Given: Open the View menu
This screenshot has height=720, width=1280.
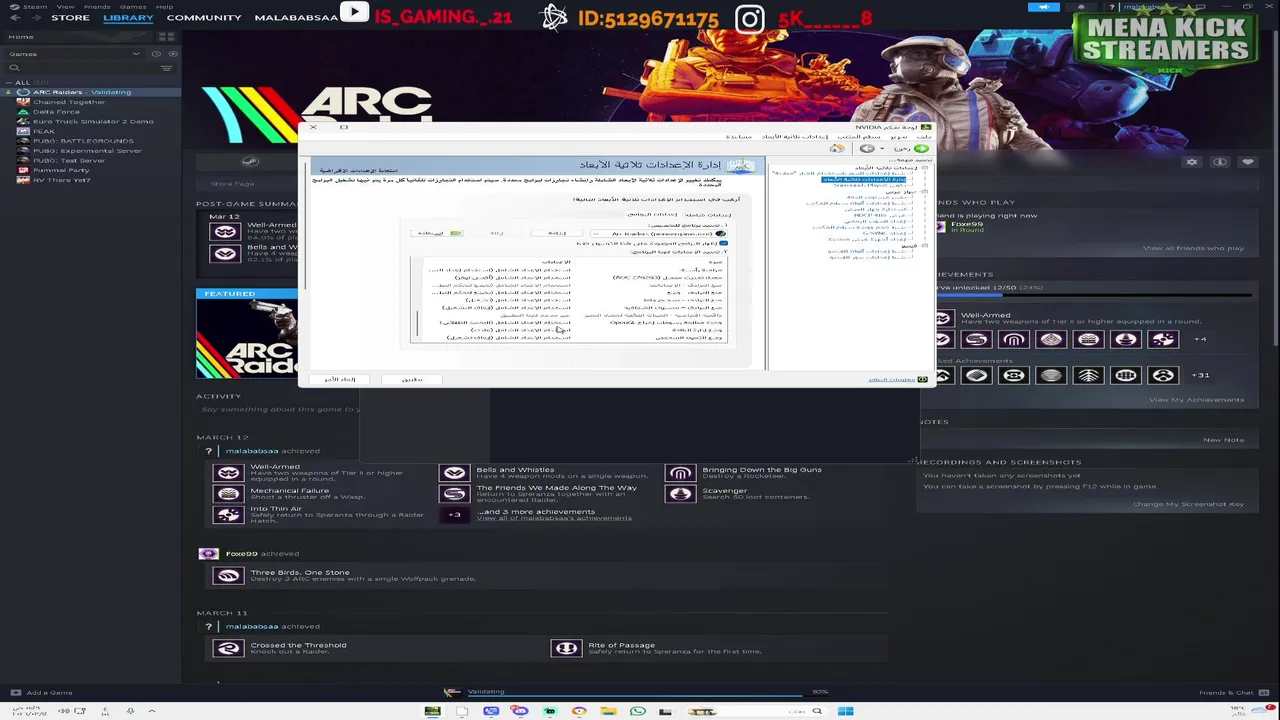Looking at the screenshot, I should coord(65,6).
